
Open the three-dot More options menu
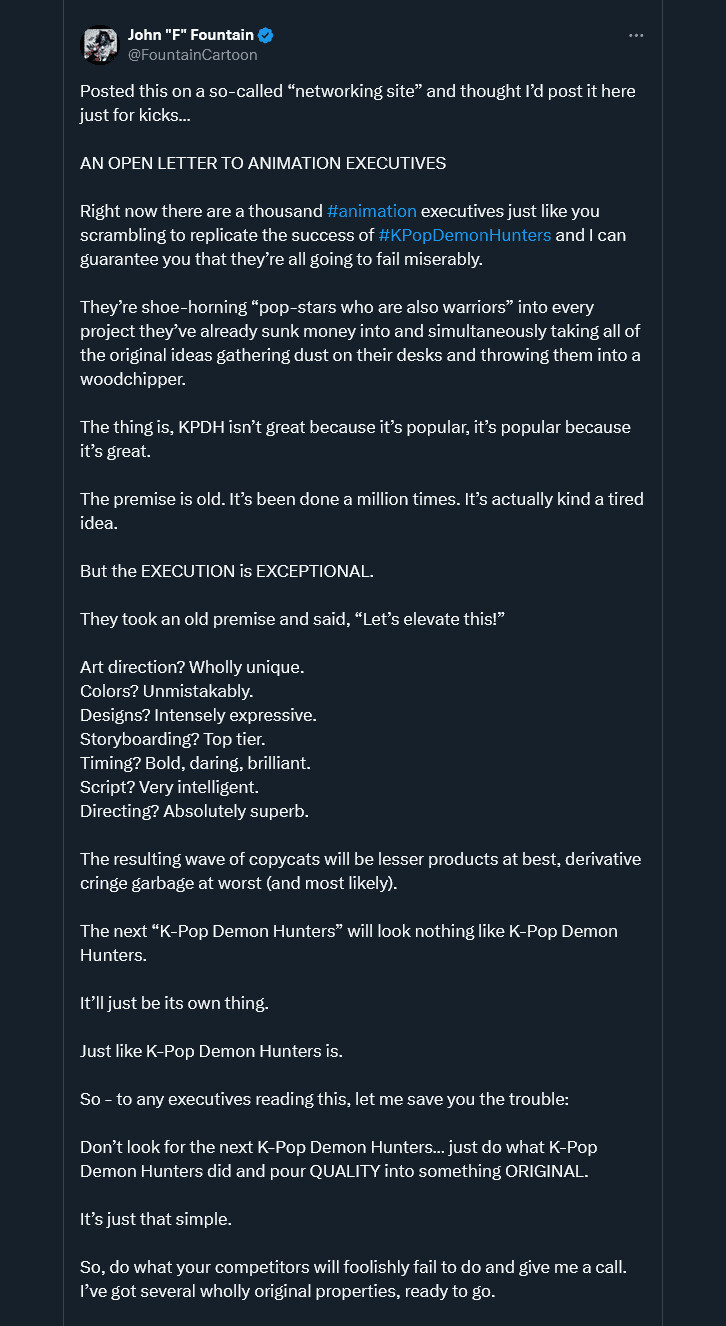click(x=636, y=36)
